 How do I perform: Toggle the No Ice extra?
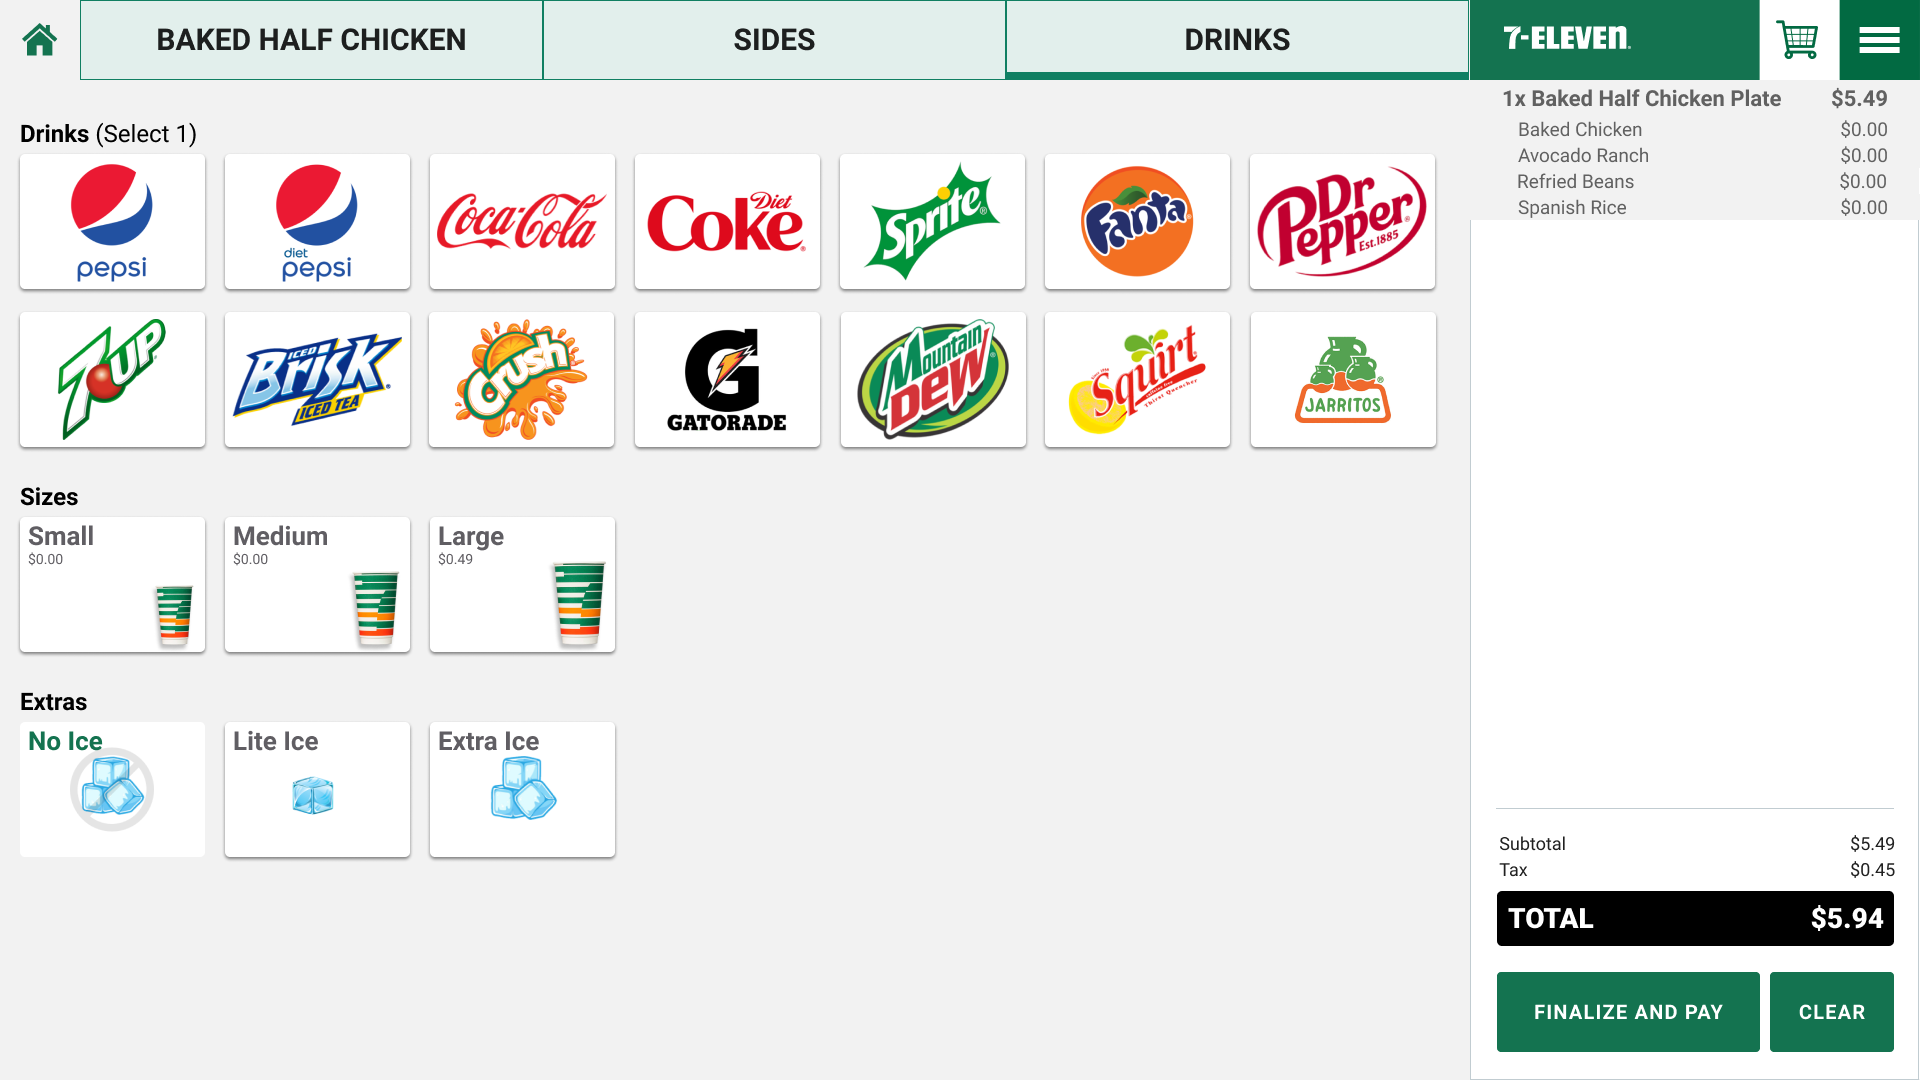click(x=112, y=790)
